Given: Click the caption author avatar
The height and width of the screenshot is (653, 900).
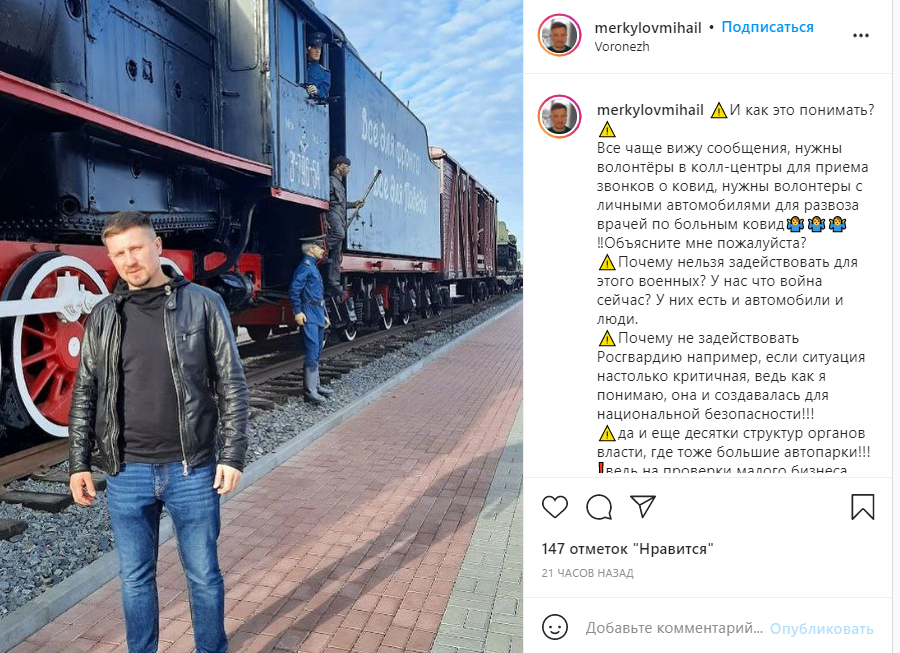Looking at the screenshot, I should click(559, 116).
